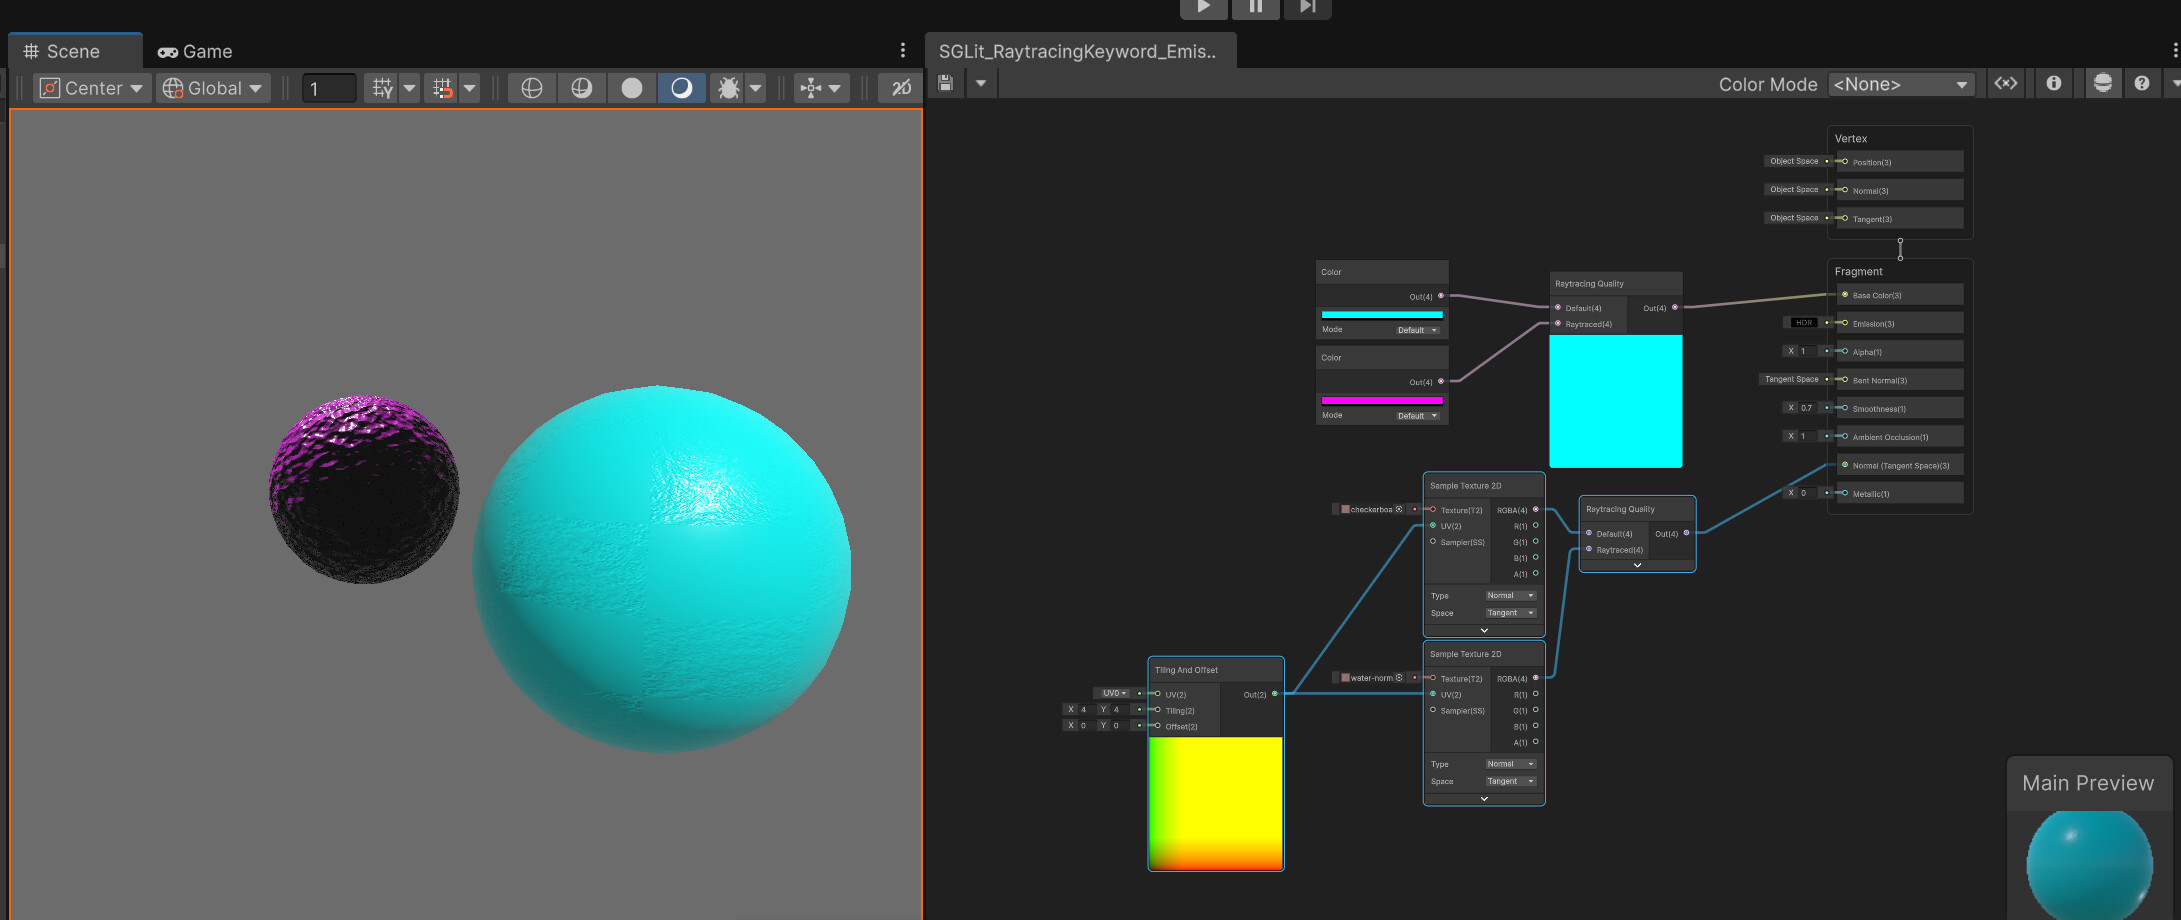Select the grid snapping icon in Scene toolbar
Image resolution: width=2181 pixels, height=920 pixels.
pyautogui.click(x=443, y=87)
